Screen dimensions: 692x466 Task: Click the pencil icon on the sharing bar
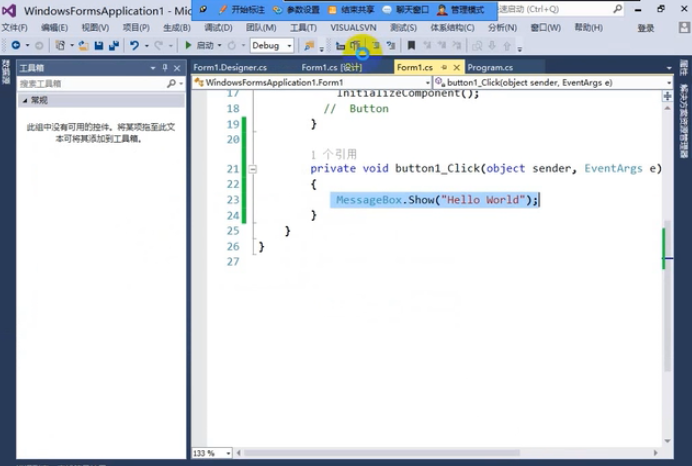[223, 9]
